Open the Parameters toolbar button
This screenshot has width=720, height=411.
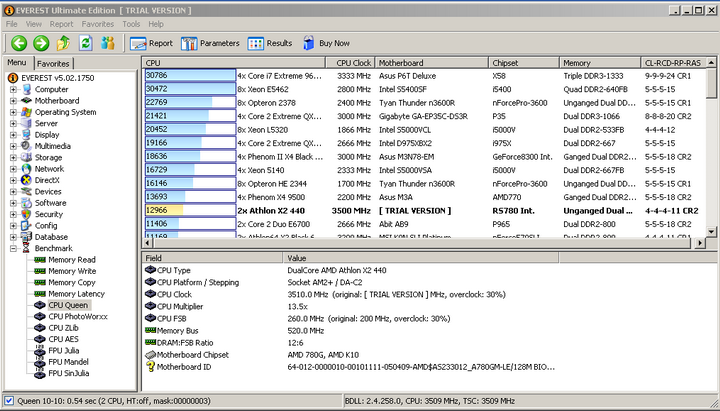[x=210, y=43]
